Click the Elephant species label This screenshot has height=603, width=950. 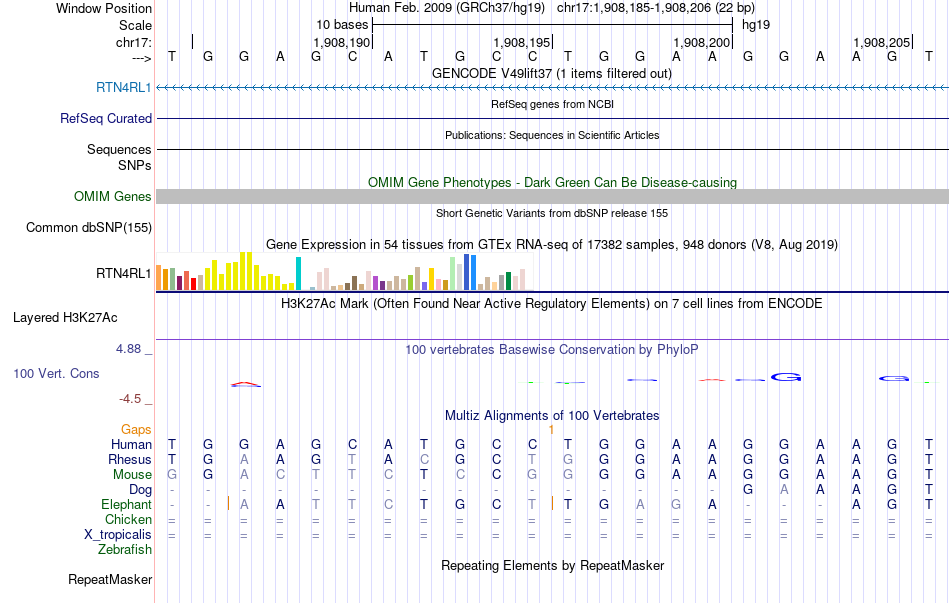coord(127,504)
